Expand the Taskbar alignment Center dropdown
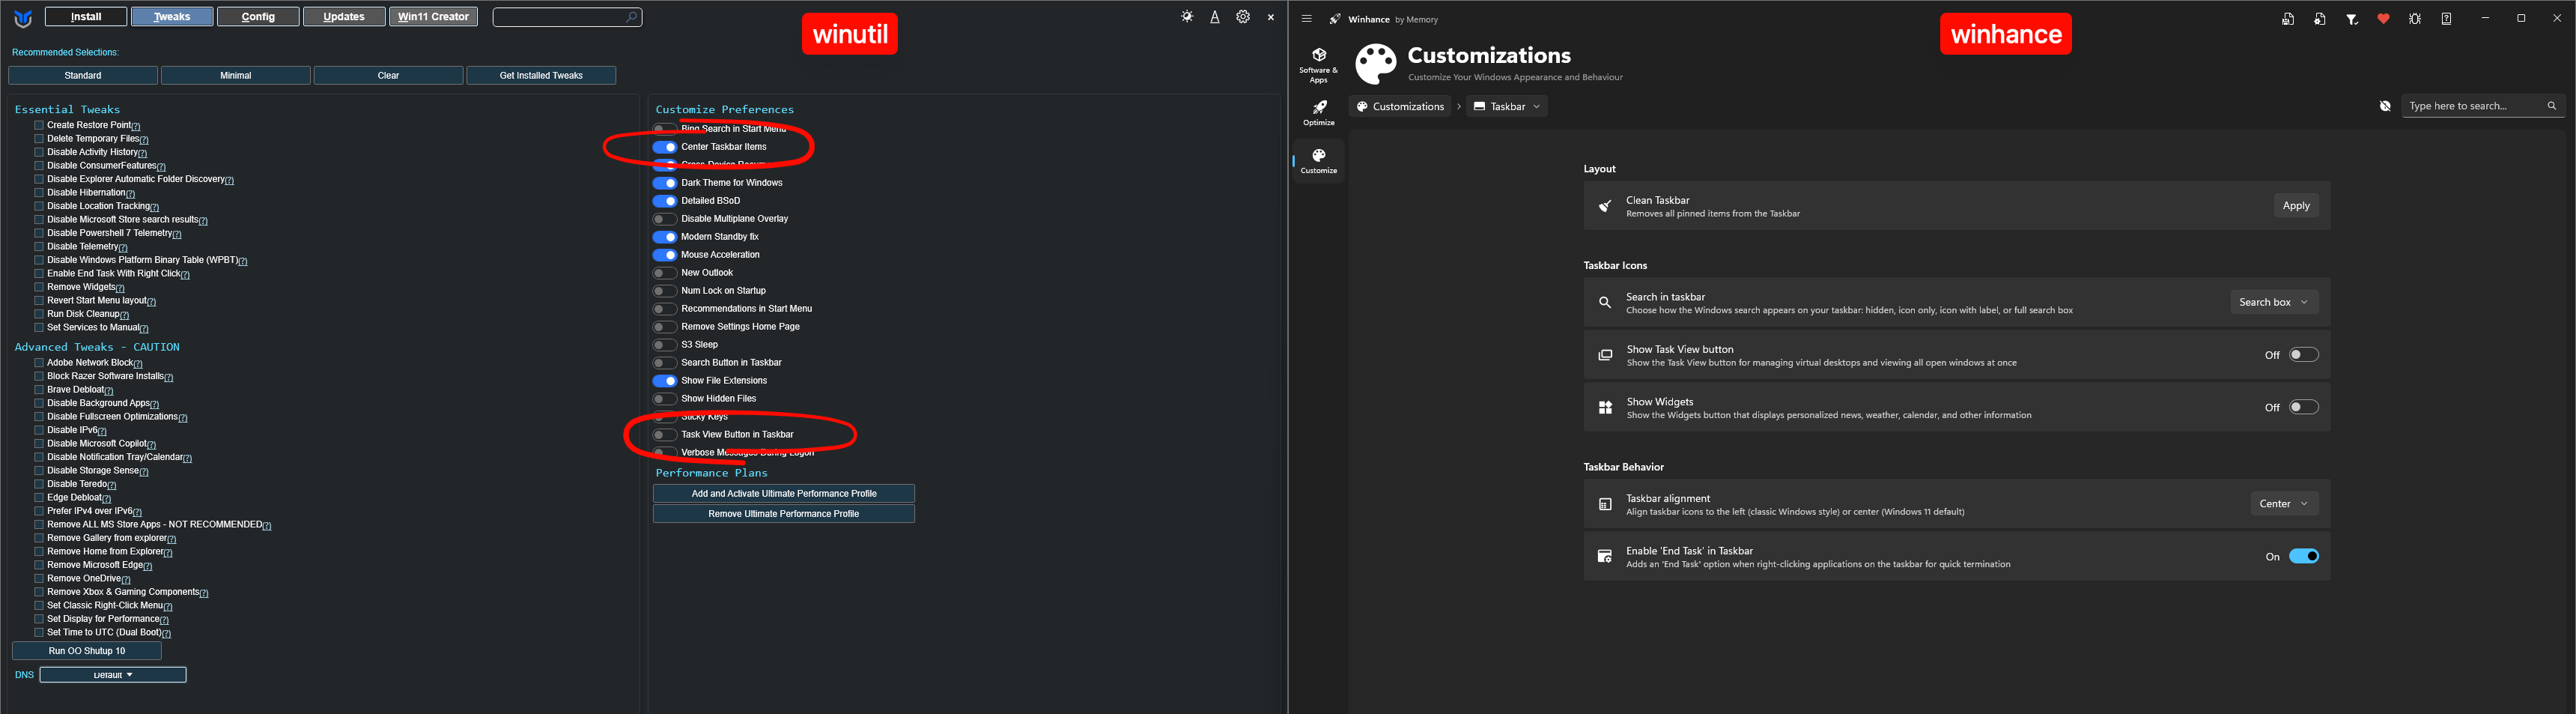The image size is (2576, 714). pos(2283,504)
